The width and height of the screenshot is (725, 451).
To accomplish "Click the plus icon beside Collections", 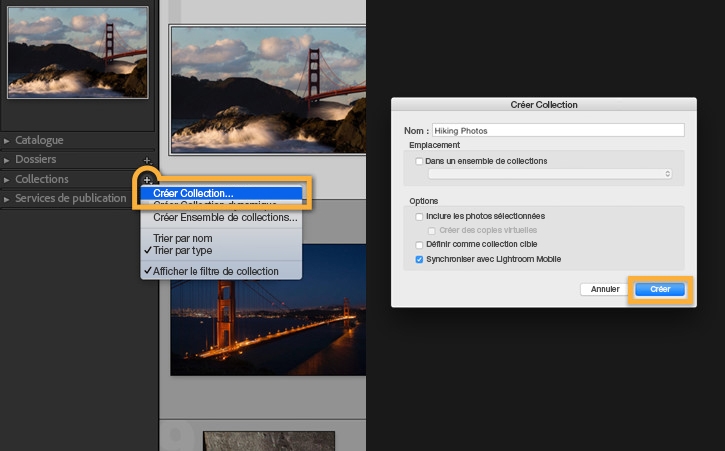I will point(147,179).
